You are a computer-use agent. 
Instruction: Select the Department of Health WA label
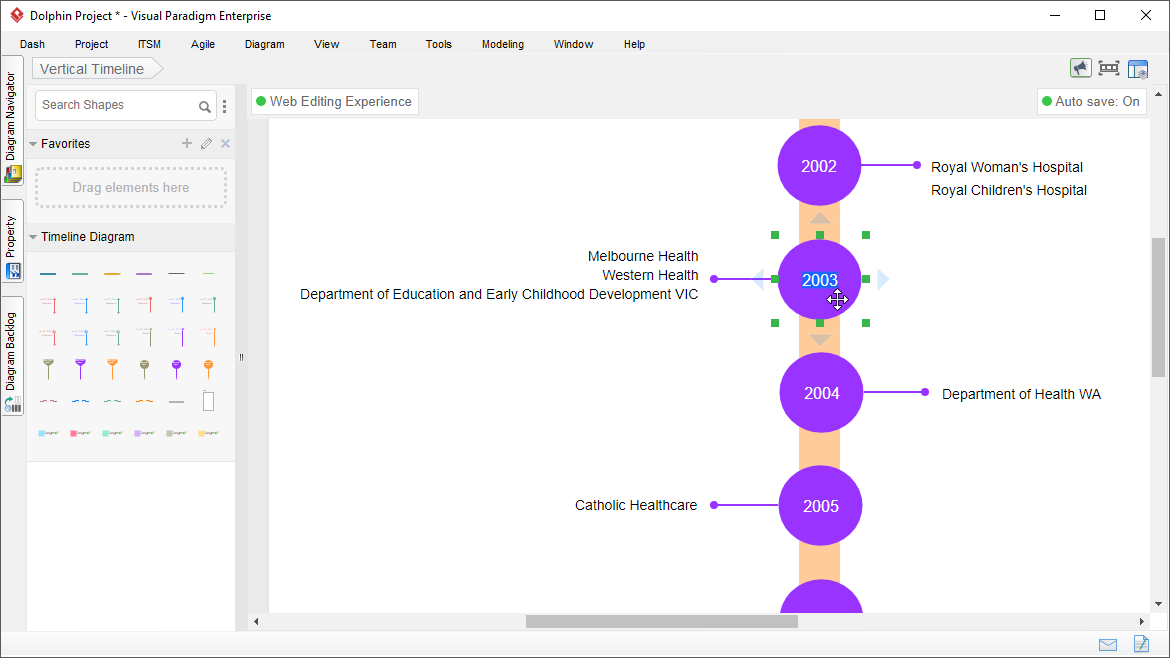click(1021, 394)
